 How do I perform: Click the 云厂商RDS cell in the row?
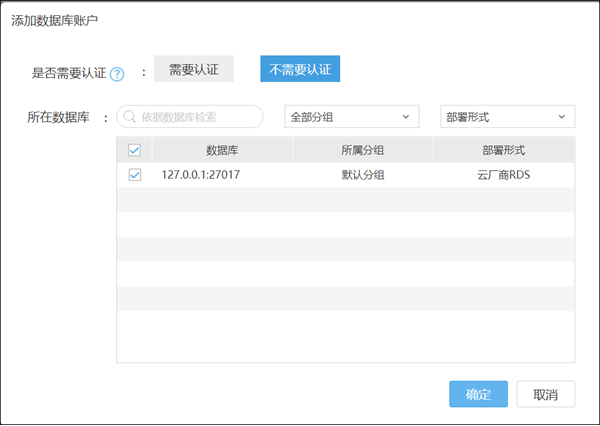(503, 175)
